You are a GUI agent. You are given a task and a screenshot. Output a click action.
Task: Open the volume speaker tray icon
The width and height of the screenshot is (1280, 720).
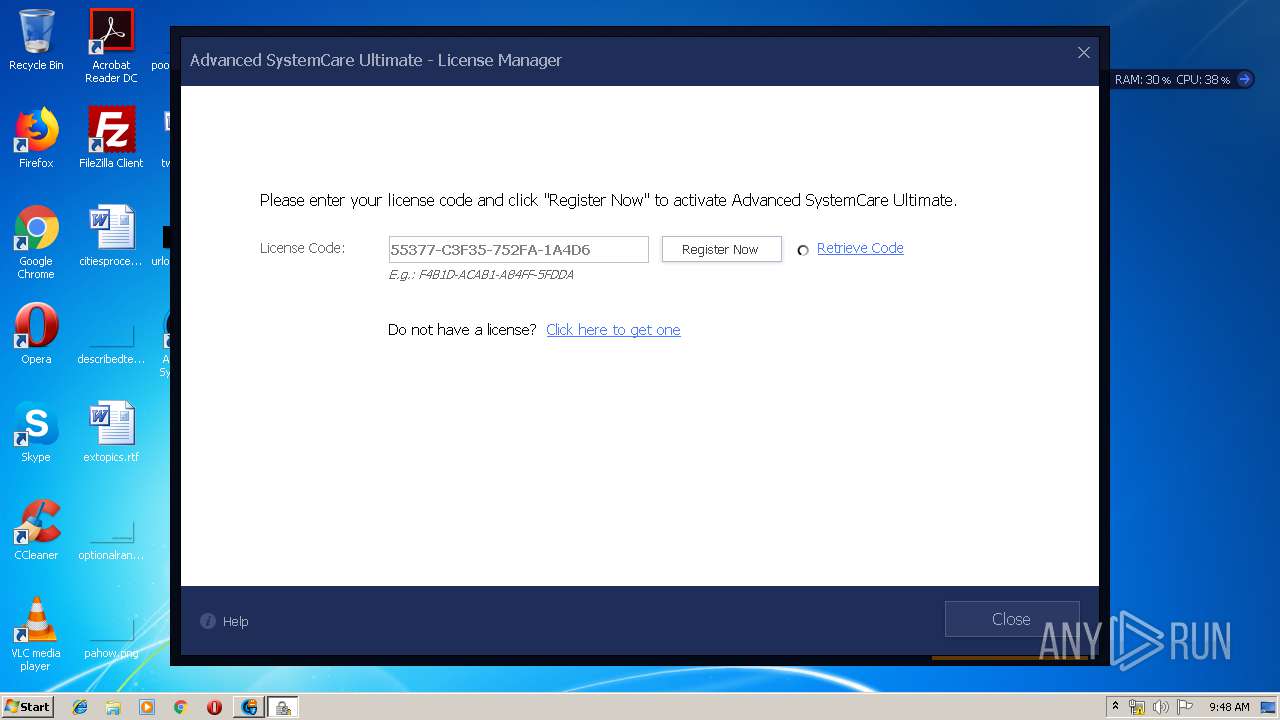[1161, 707]
